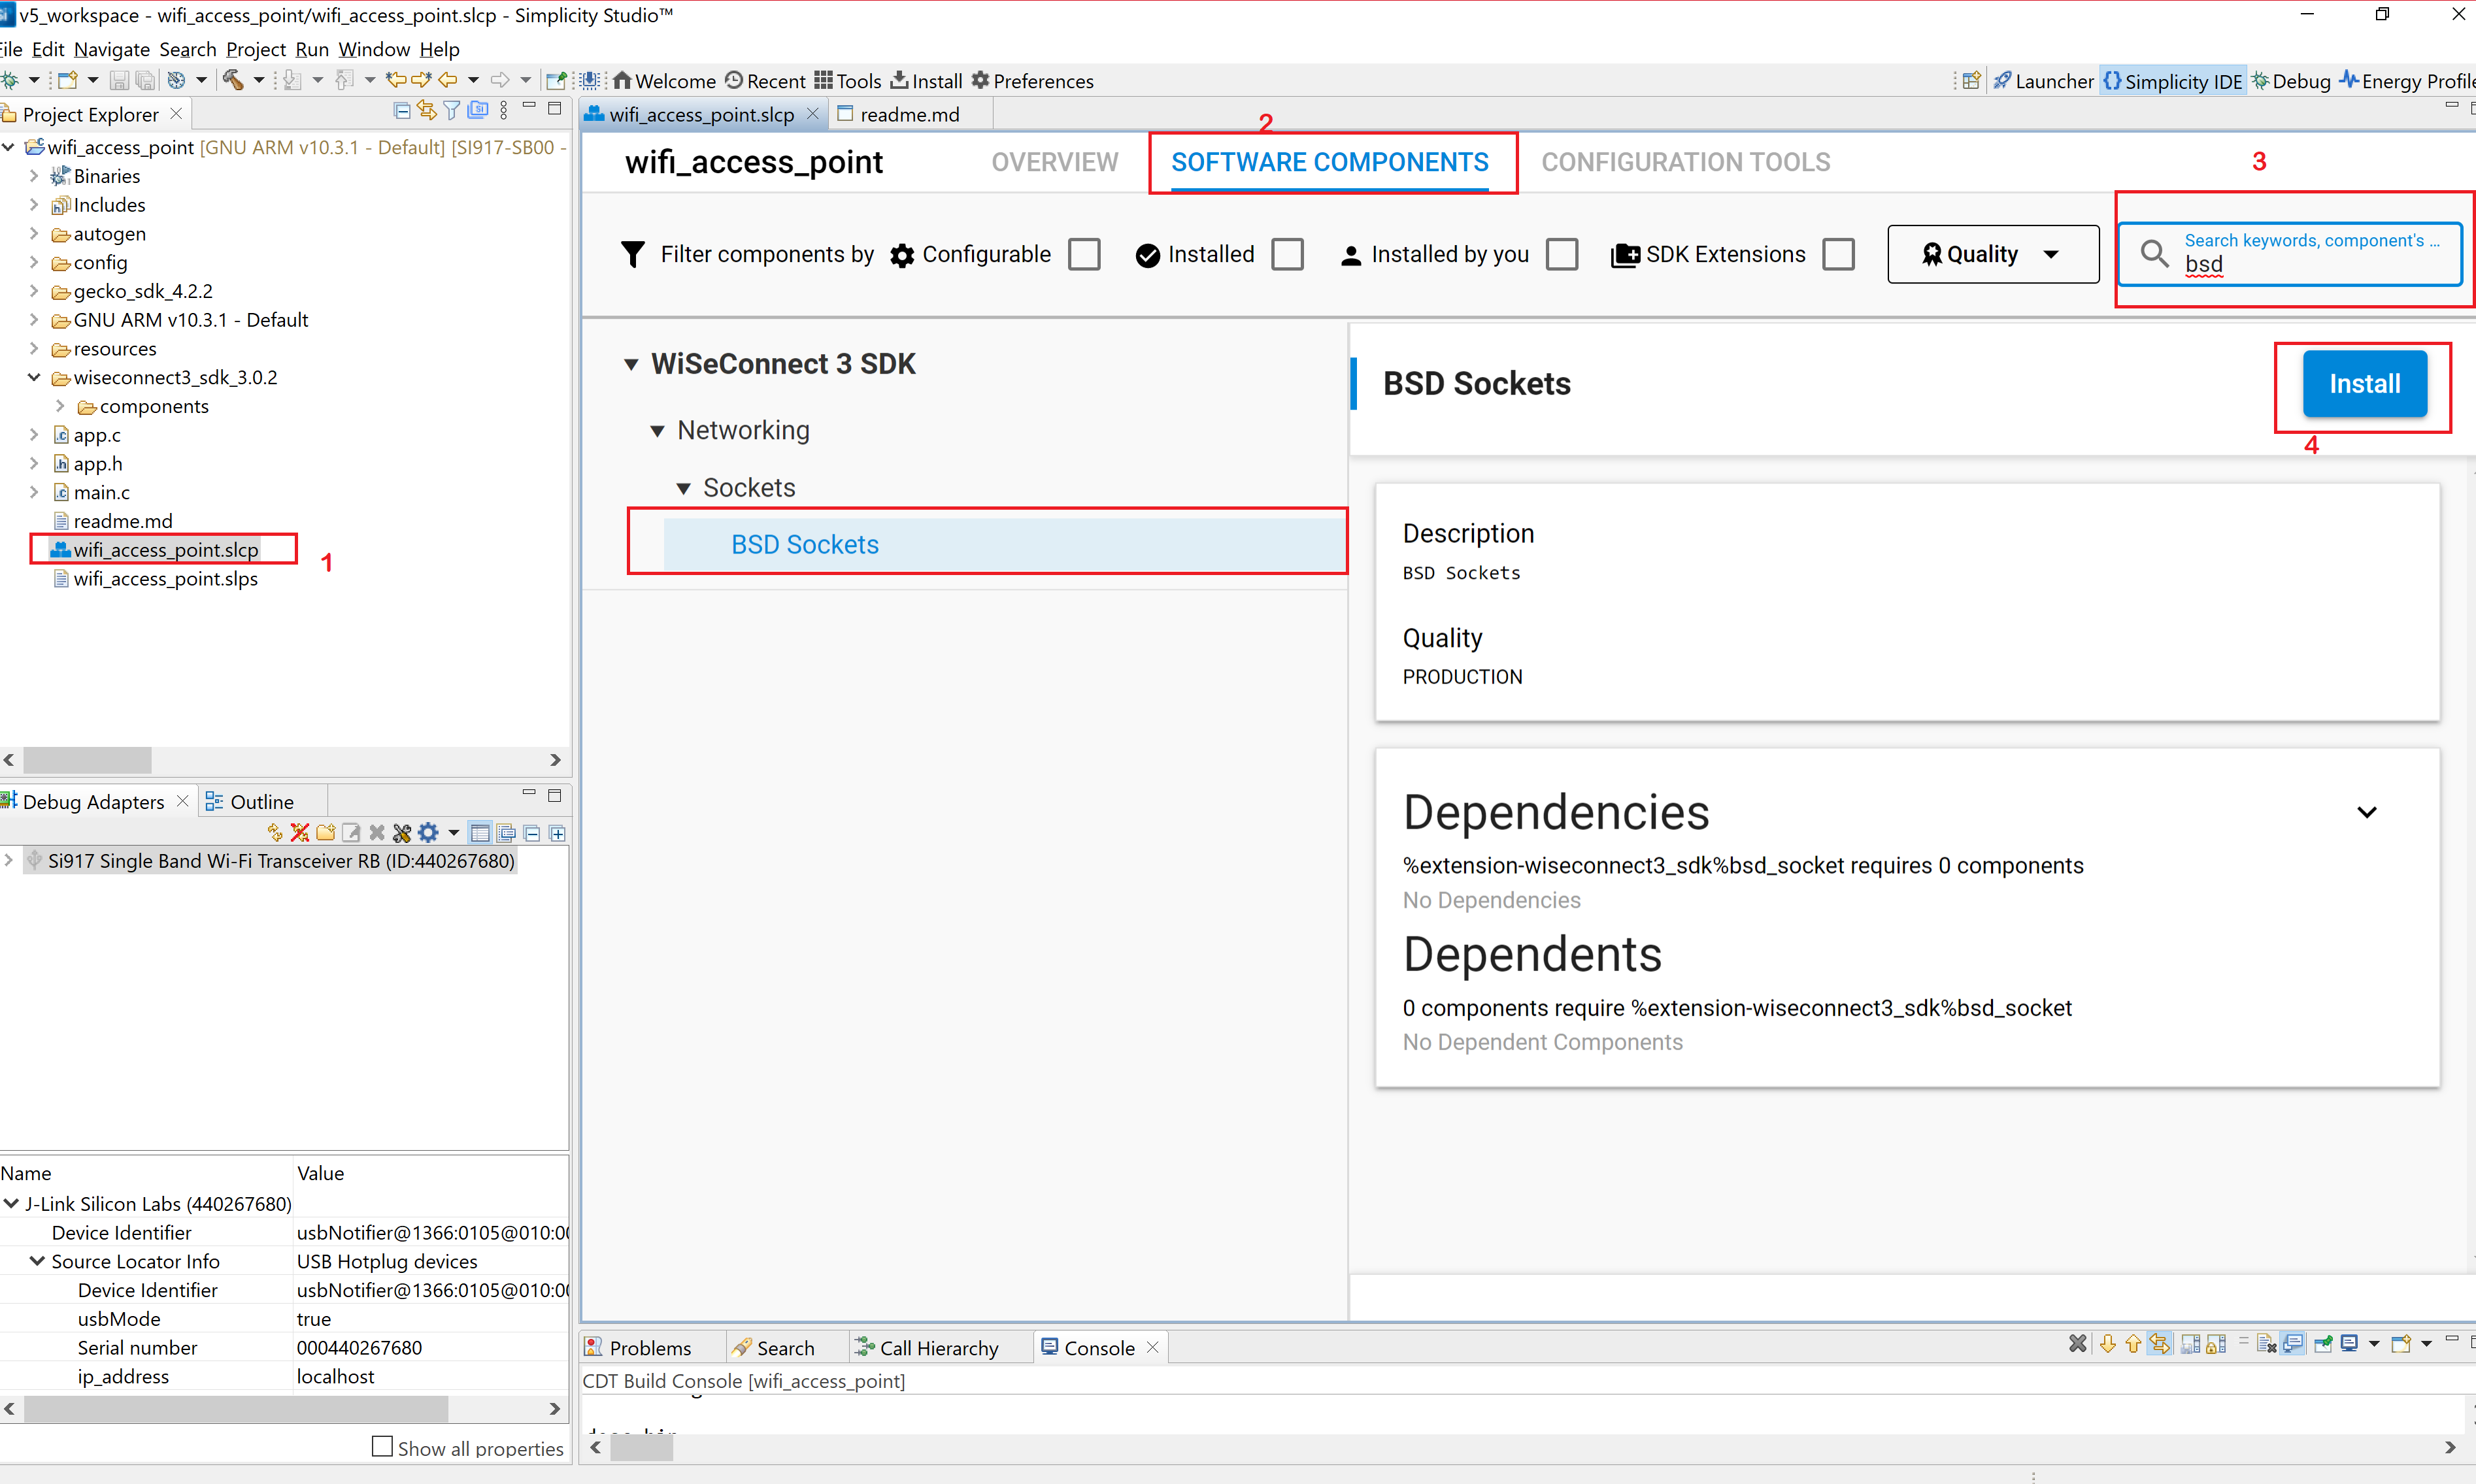Open the Project menu
Image resolution: width=2476 pixels, height=1484 pixels.
[x=256, y=49]
